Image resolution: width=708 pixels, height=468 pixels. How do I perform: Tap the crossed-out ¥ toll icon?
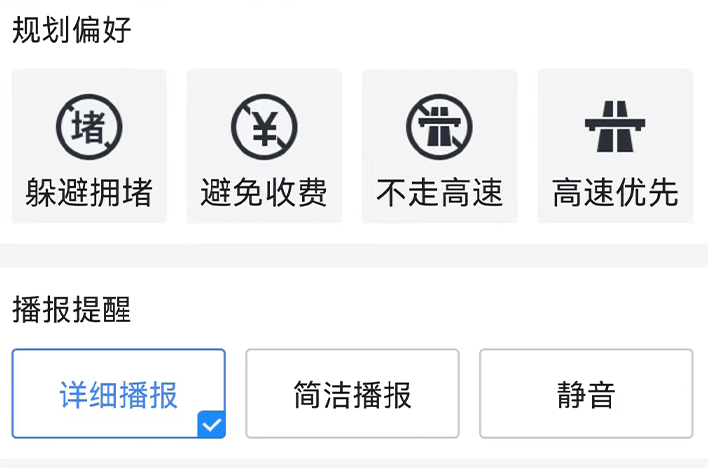tap(264, 126)
